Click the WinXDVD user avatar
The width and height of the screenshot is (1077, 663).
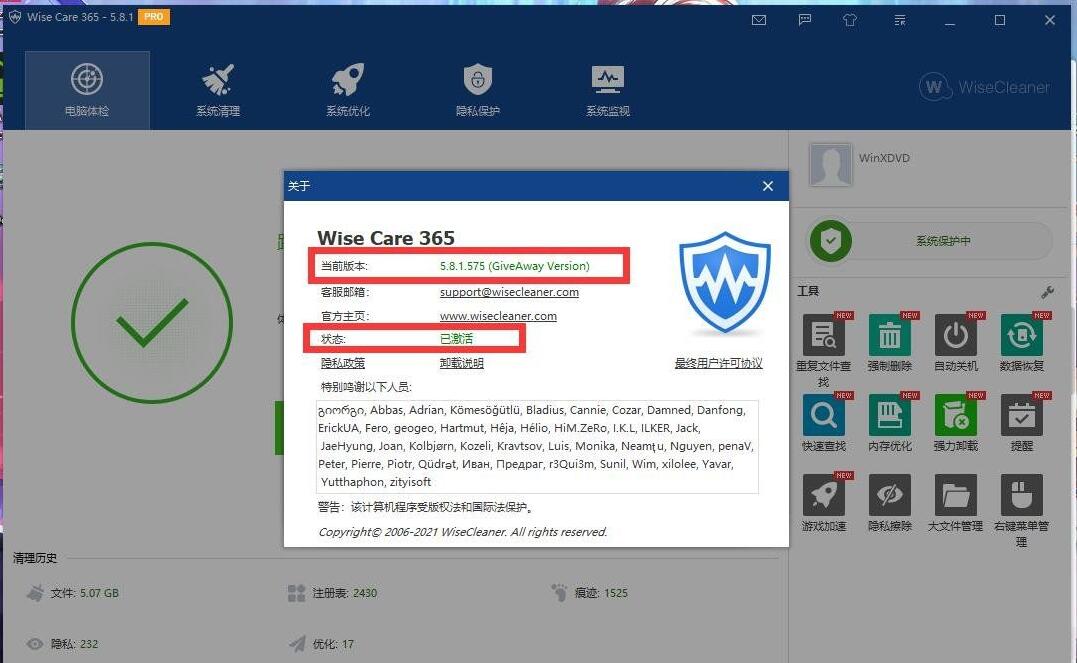click(x=830, y=164)
